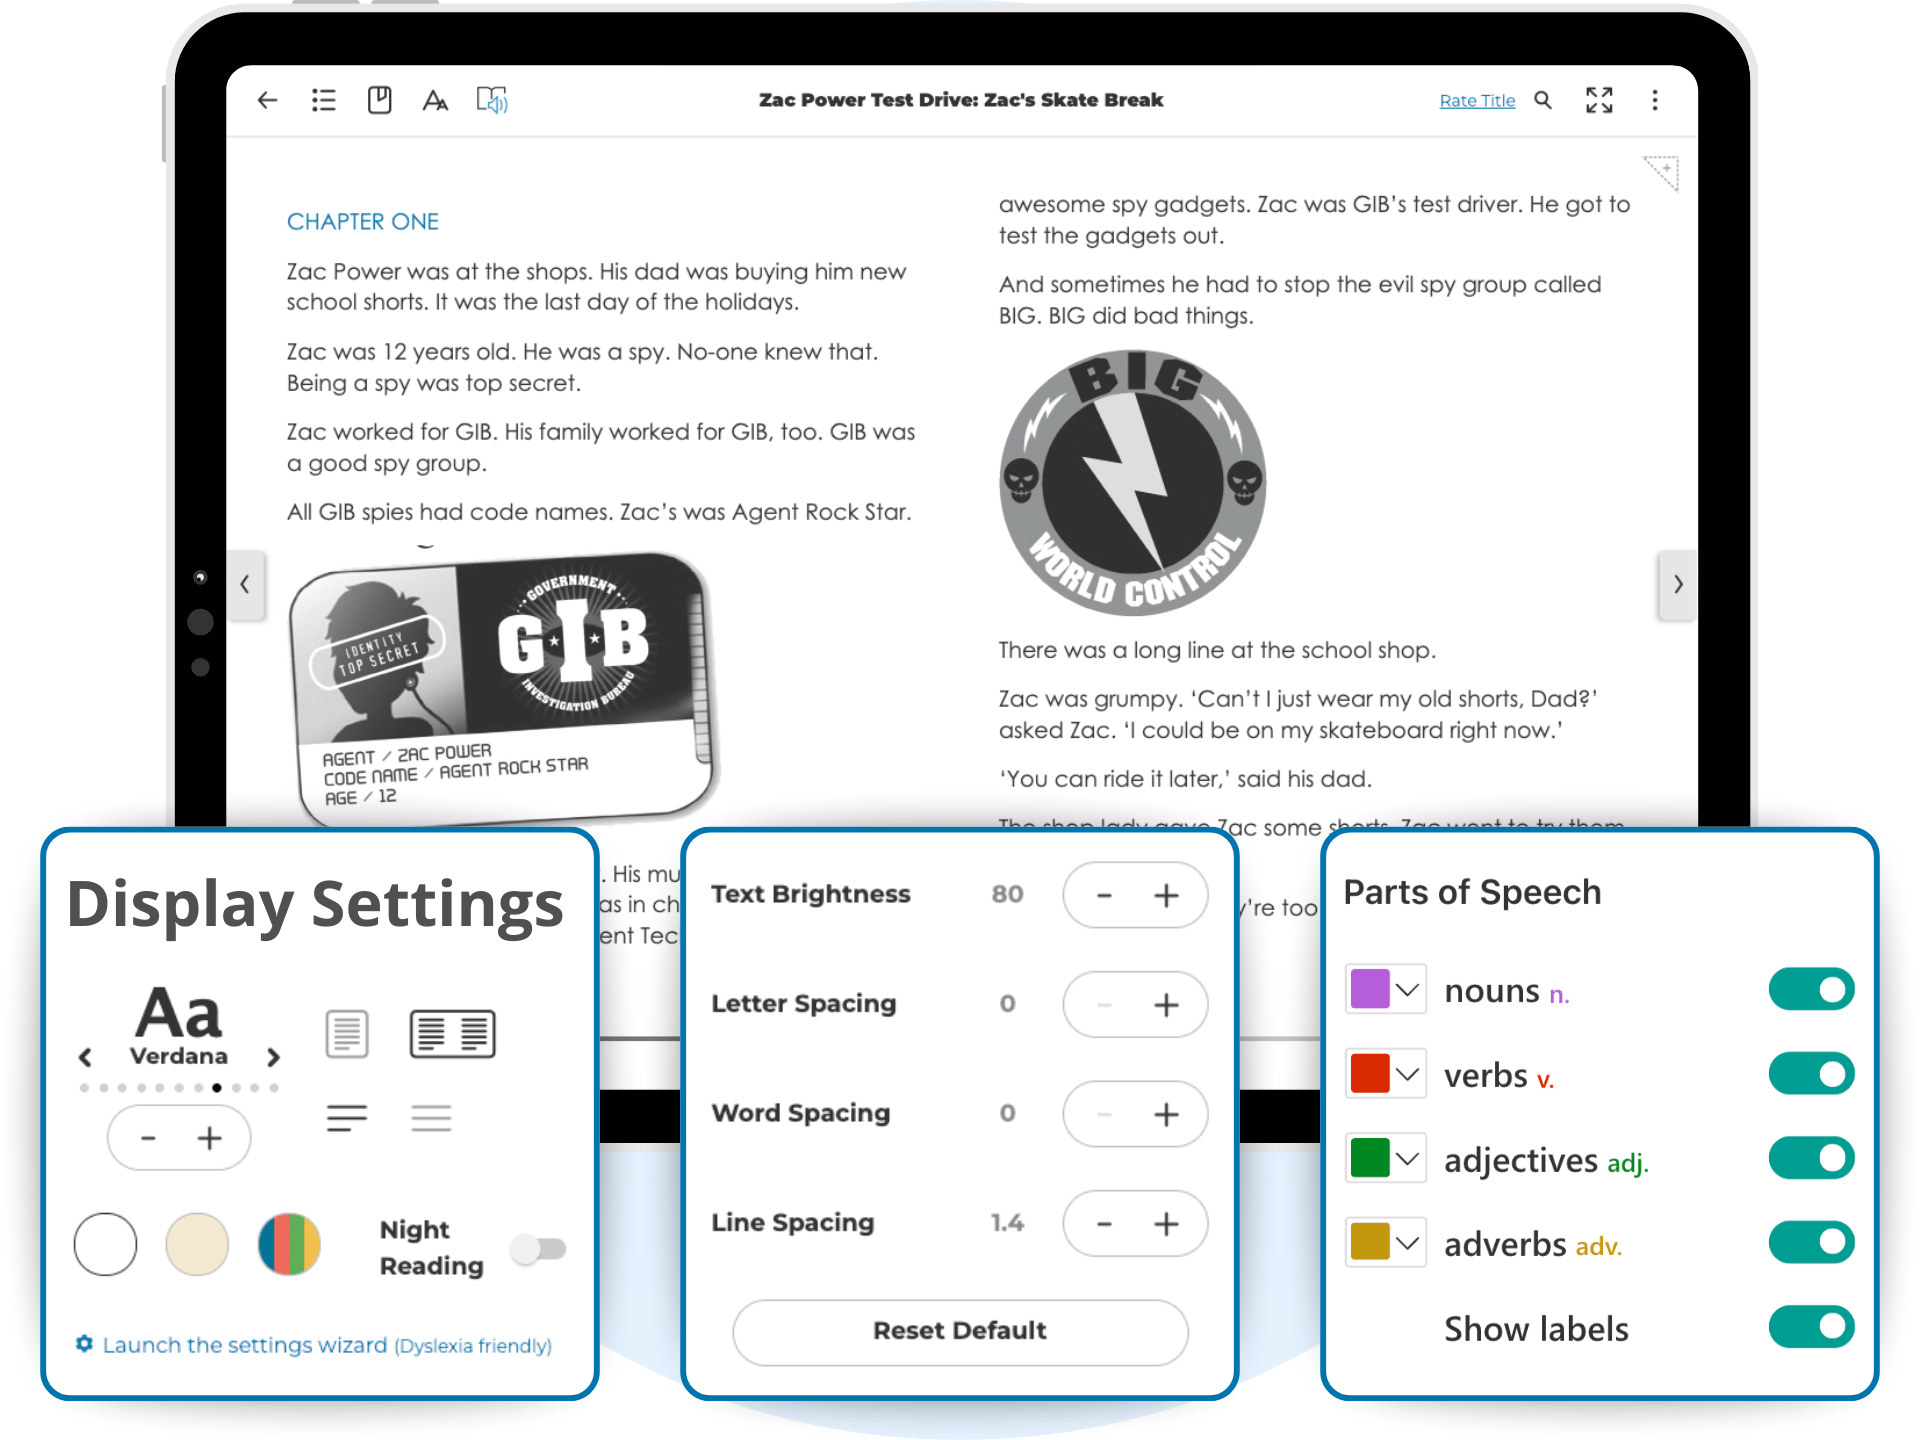The height and width of the screenshot is (1440, 1920).
Task: Launch the settings wizard link
Action: 314,1345
